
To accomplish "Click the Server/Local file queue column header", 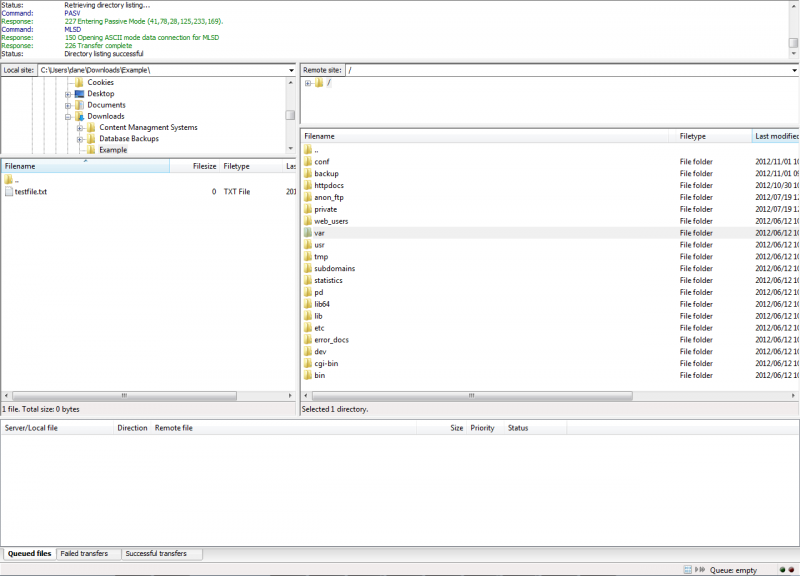I will pyautogui.click(x=57, y=428).
